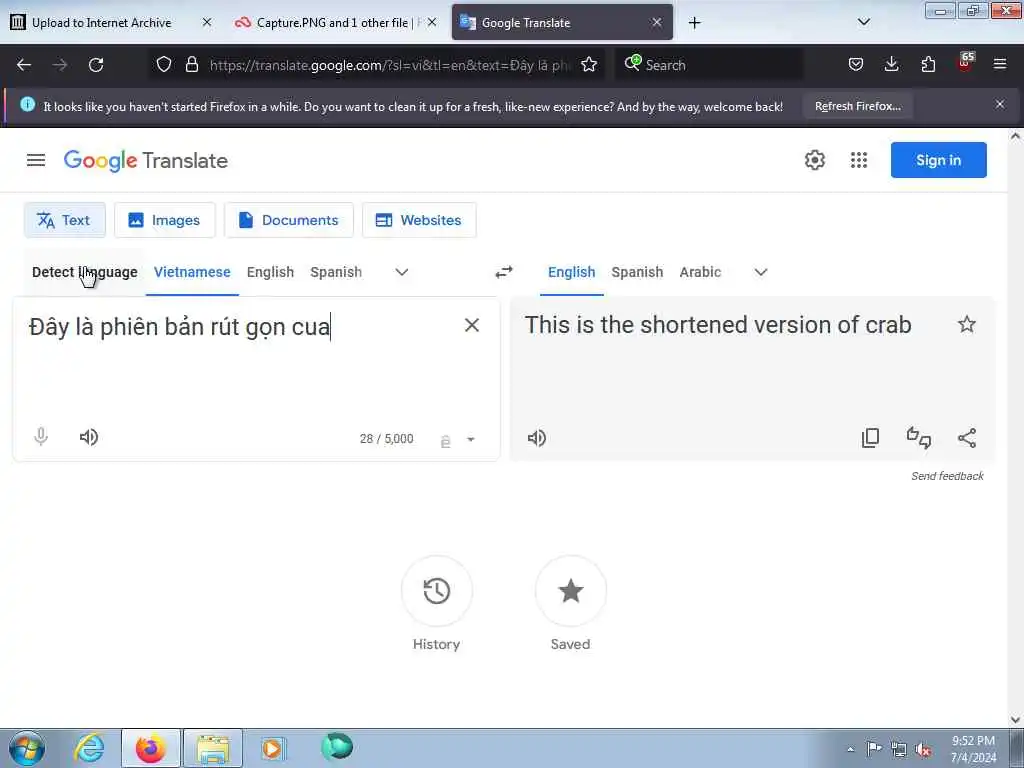Screen dimensions: 1024x768
Task: Save translation with the star icon
Action: point(967,325)
